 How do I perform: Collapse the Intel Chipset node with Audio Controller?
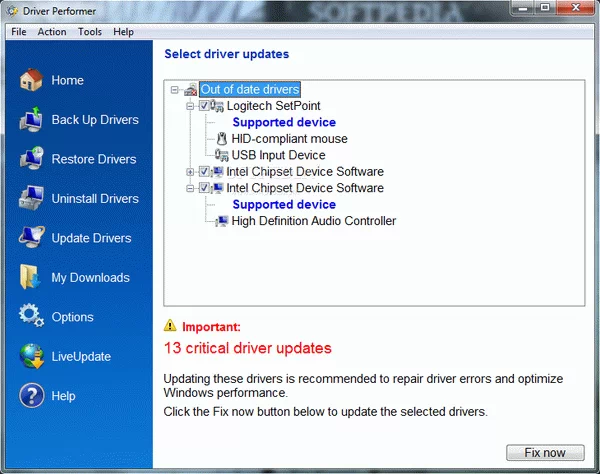190,188
